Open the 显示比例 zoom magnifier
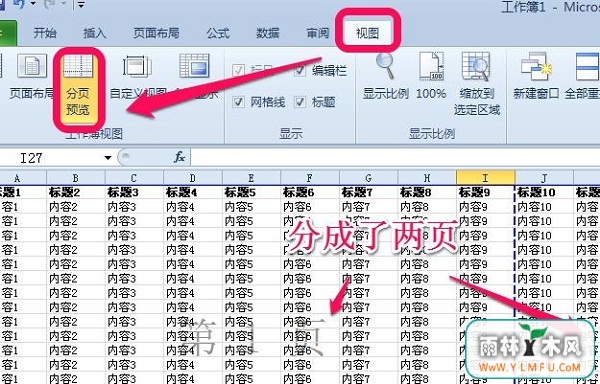This screenshot has height=384, width=600. click(x=386, y=76)
